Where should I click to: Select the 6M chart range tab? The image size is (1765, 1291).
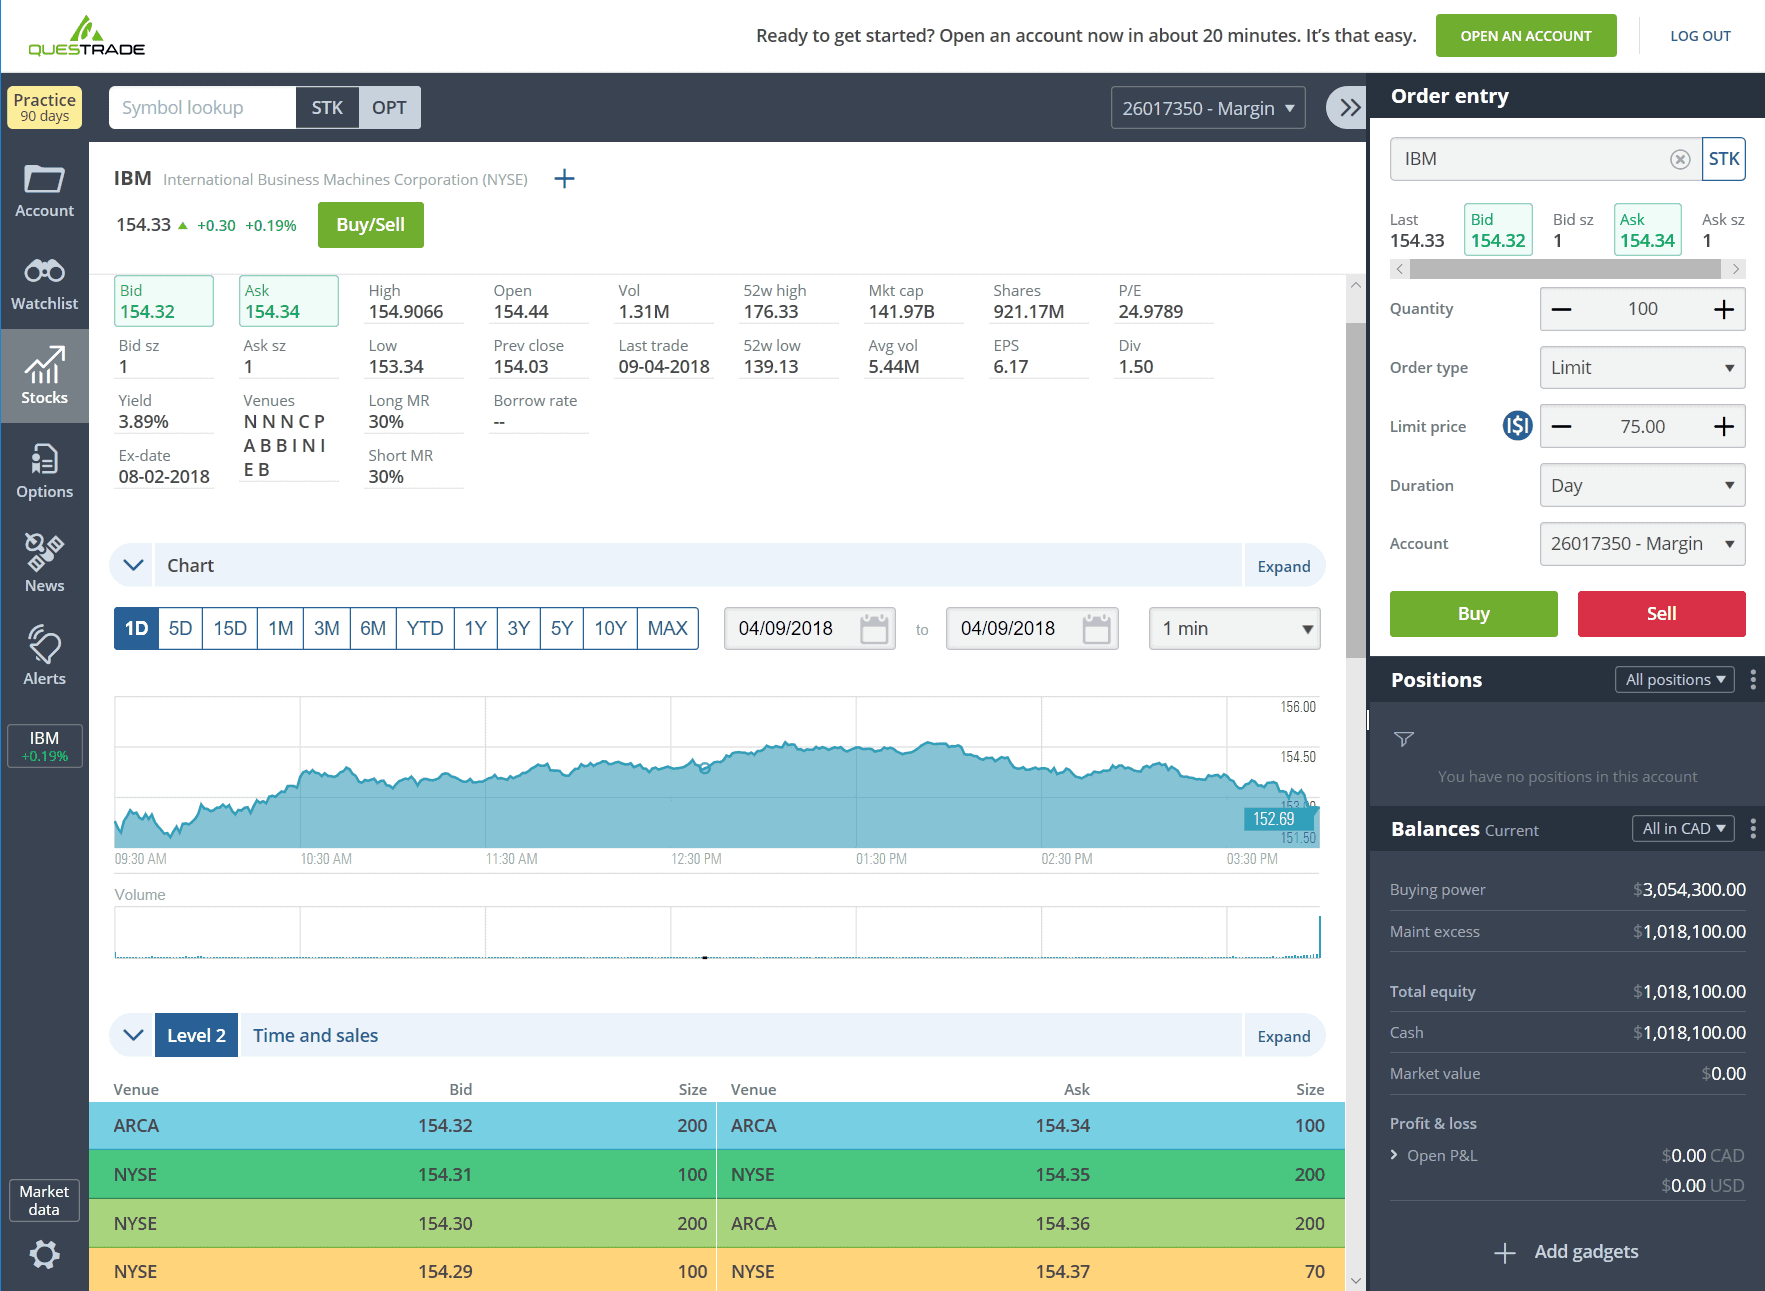tap(373, 628)
